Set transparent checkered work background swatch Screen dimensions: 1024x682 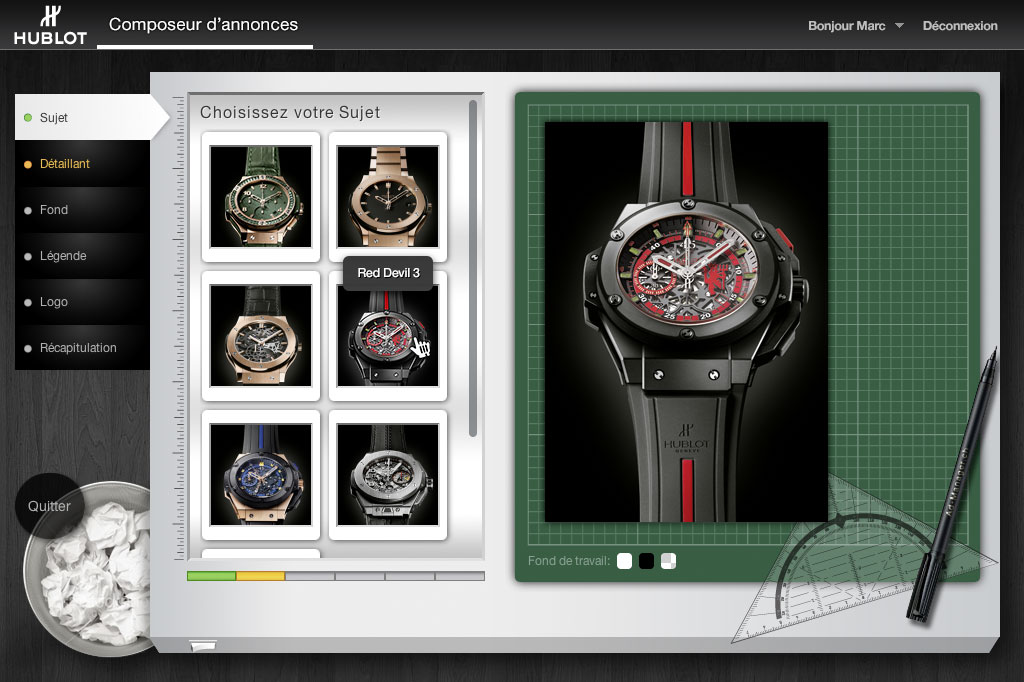(668, 560)
